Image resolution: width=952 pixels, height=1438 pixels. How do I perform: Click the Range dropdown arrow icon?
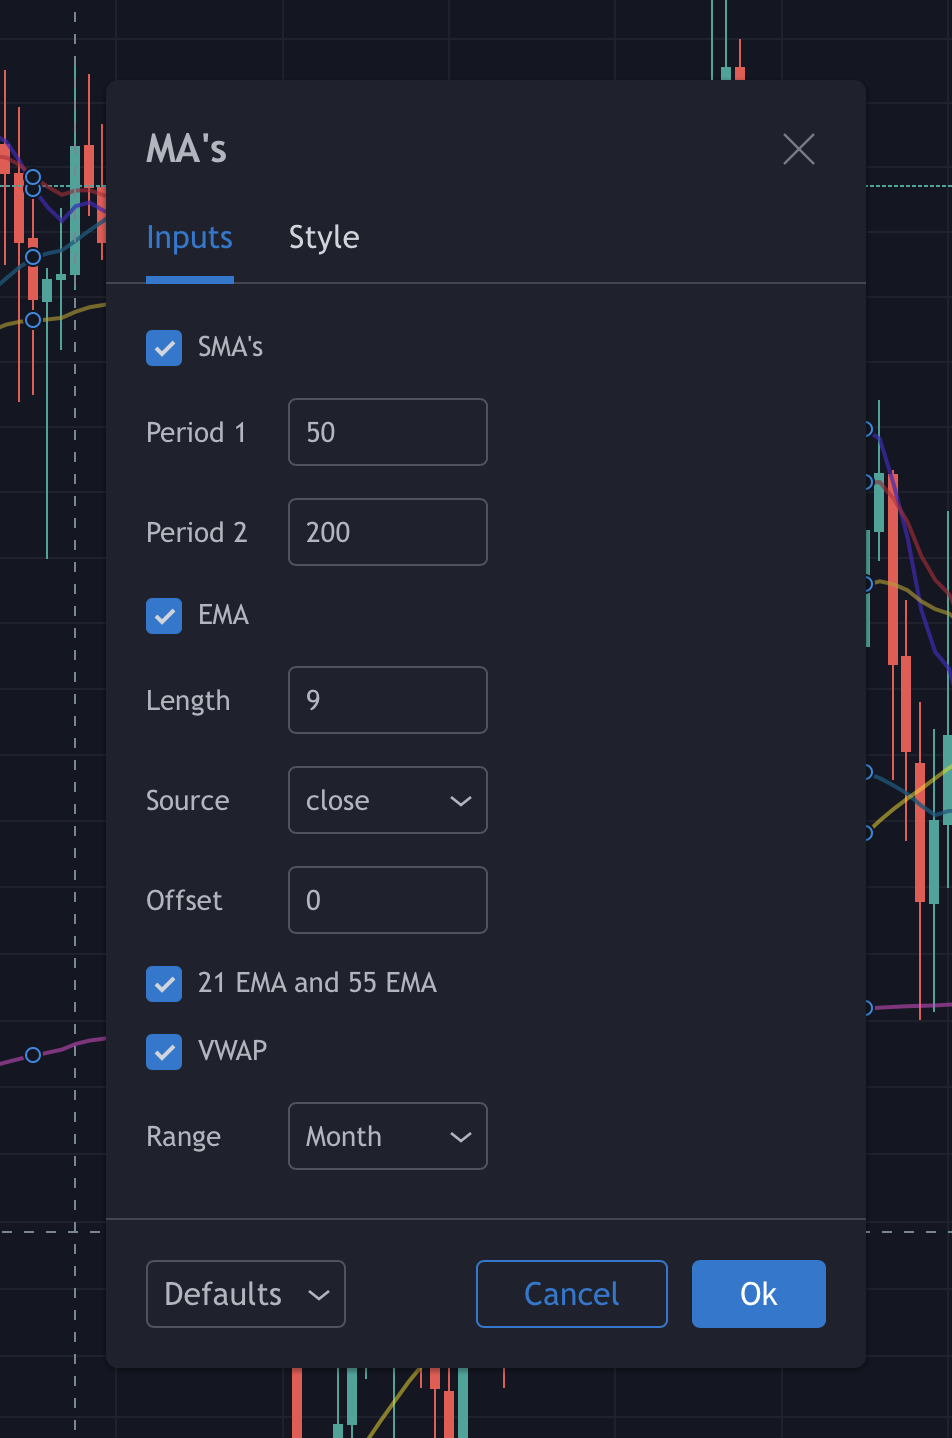point(459,1136)
